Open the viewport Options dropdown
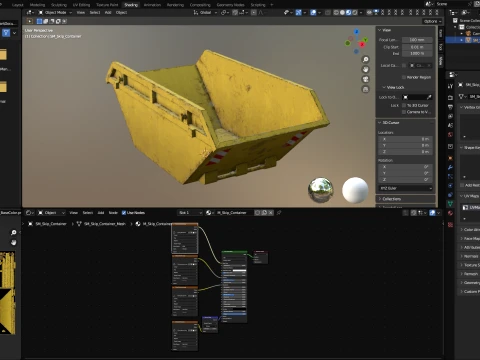The width and height of the screenshot is (480, 360). coord(432,21)
